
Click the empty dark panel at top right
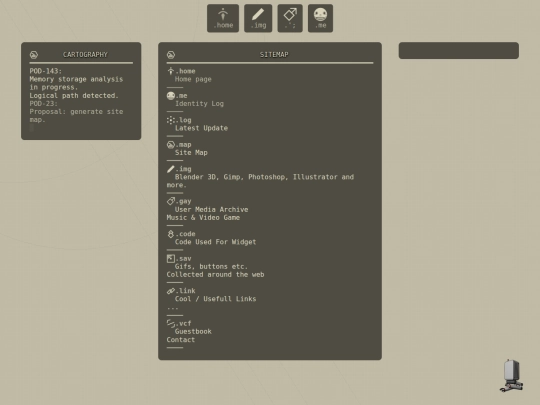(459, 51)
